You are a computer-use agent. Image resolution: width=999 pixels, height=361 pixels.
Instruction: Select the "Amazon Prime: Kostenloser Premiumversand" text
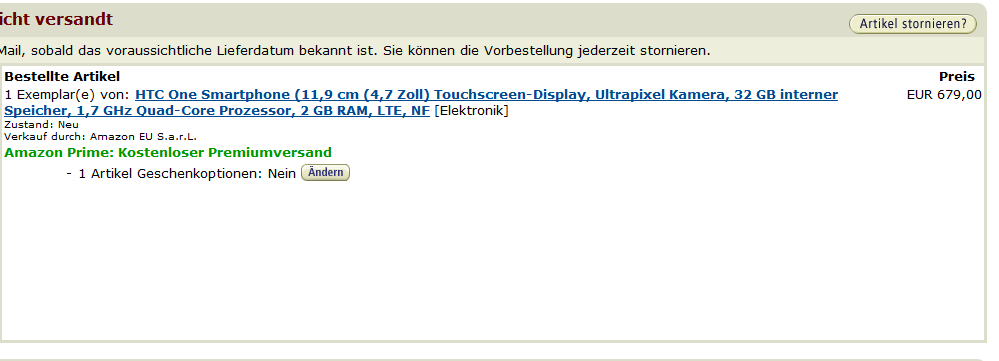[x=168, y=153]
